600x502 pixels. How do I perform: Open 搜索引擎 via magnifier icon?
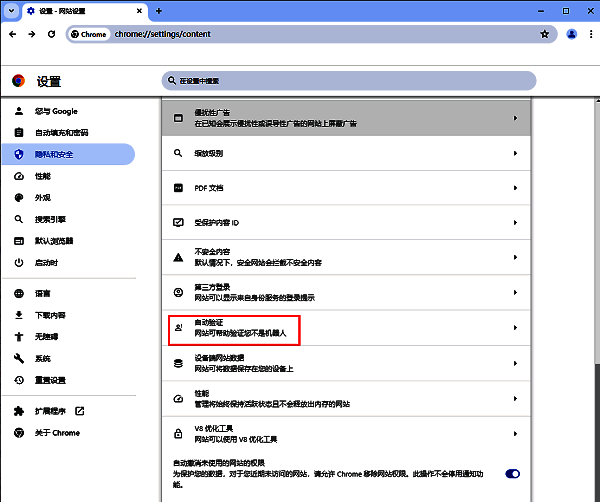click(x=18, y=219)
